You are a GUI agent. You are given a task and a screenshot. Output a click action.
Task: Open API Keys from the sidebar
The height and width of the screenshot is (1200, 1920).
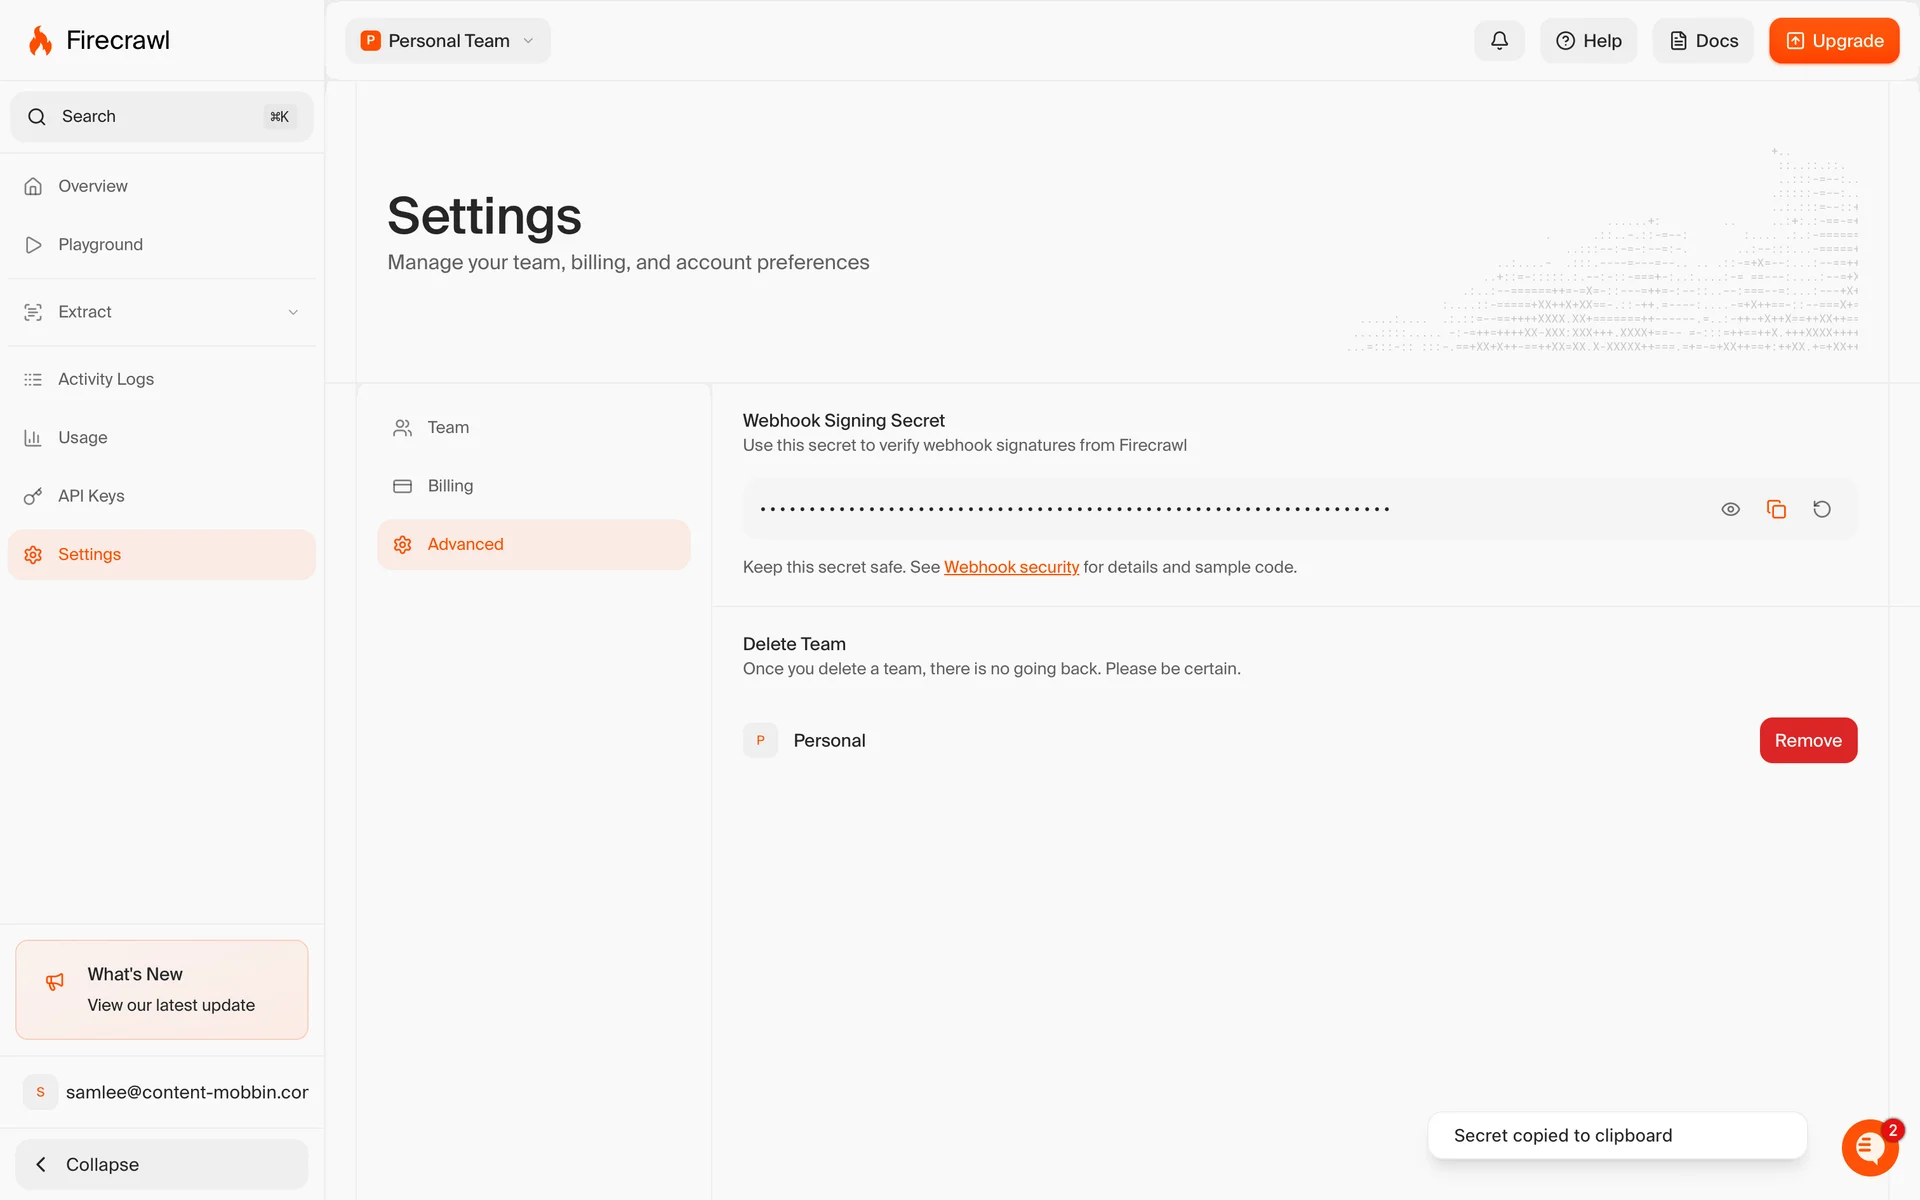pos(91,496)
